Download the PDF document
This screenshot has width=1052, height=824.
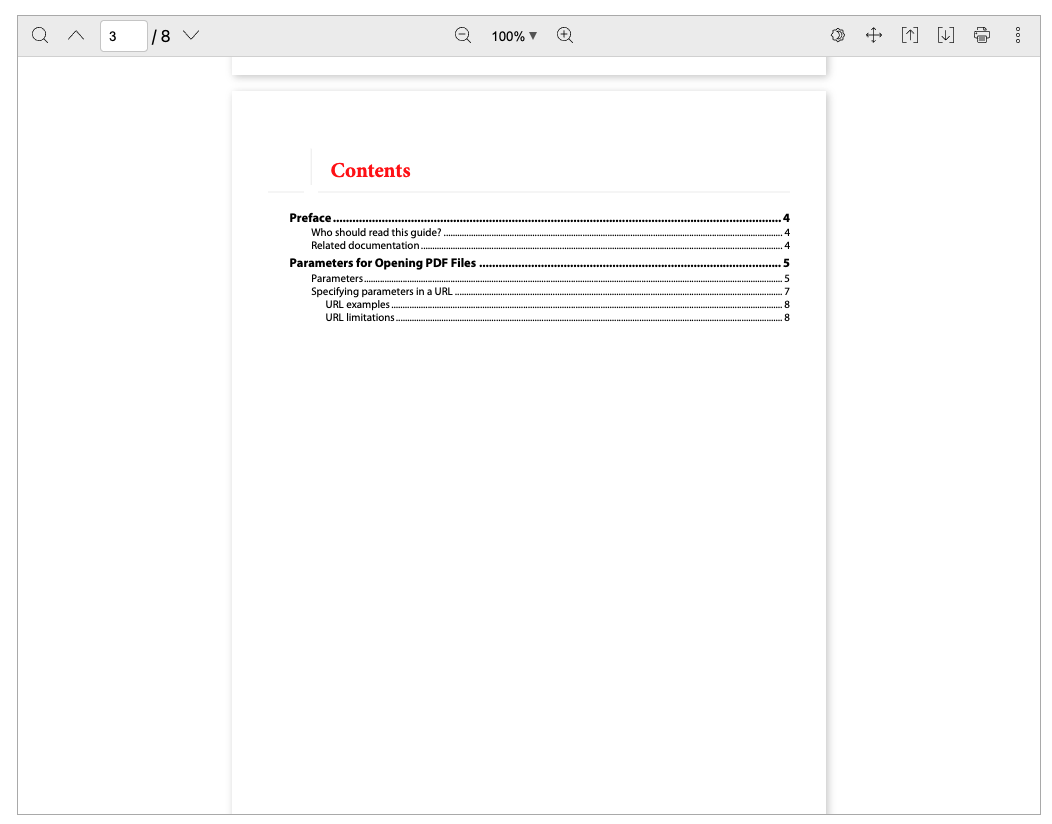pyautogui.click(x=945, y=35)
